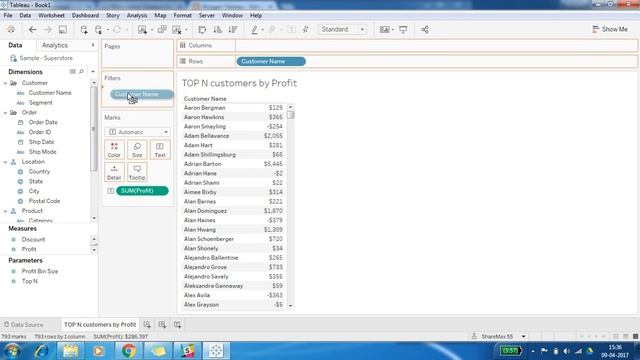Image resolution: width=640 pixels, height=360 pixels.
Task: Open the Analysis menu
Action: click(x=137, y=16)
